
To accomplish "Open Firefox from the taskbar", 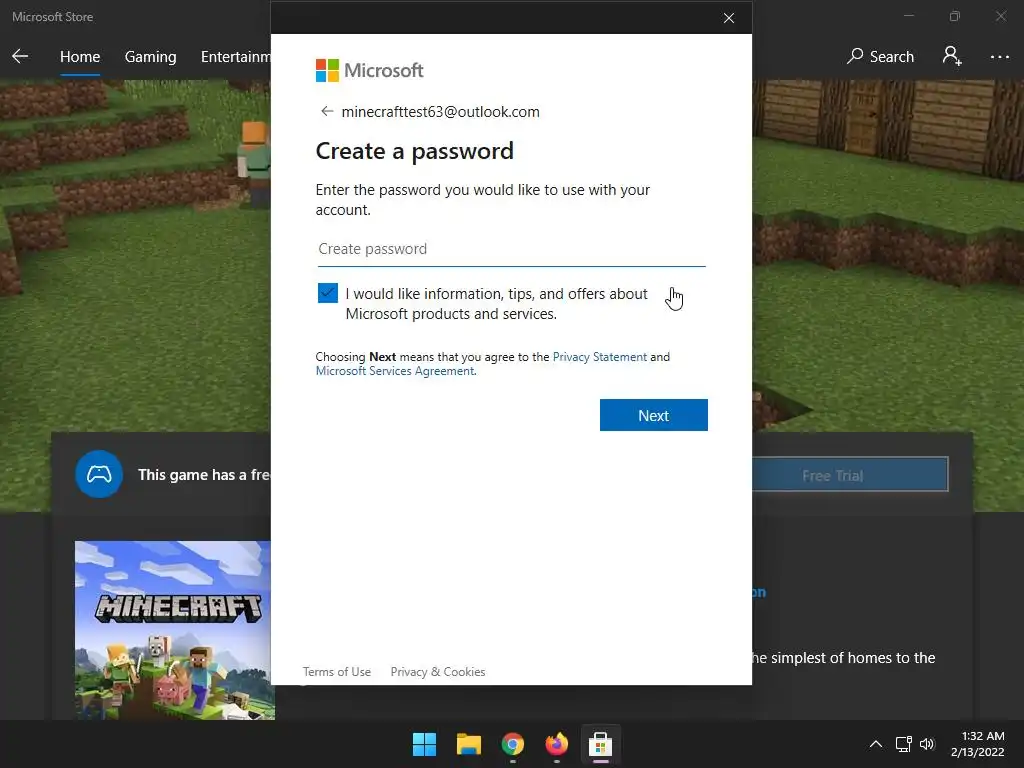I will 556,744.
